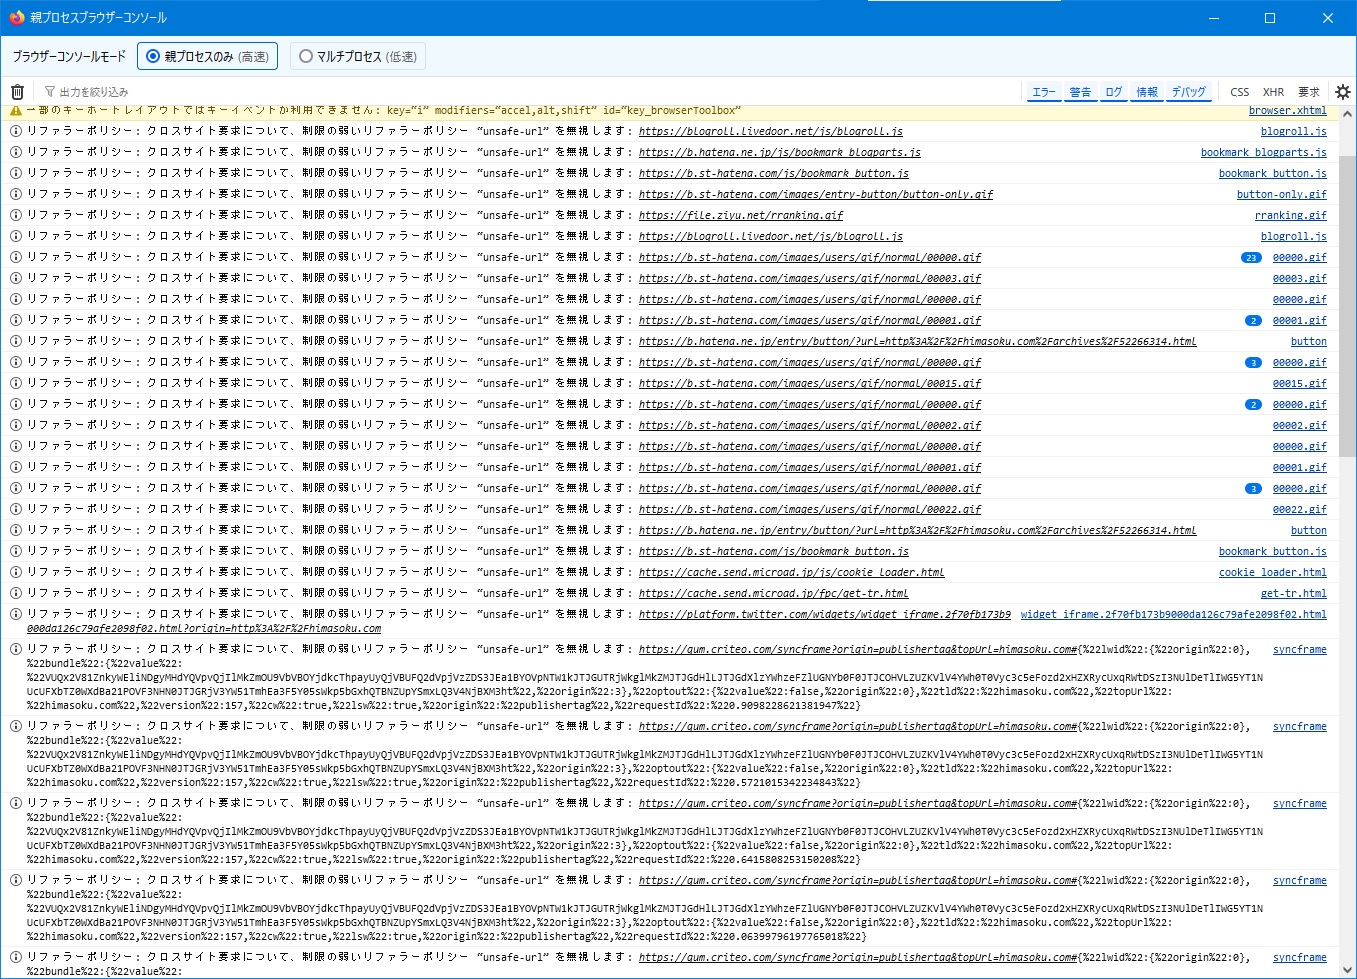The height and width of the screenshot is (979, 1357).
Task: Enable the XHR filter
Action: (1273, 92)
